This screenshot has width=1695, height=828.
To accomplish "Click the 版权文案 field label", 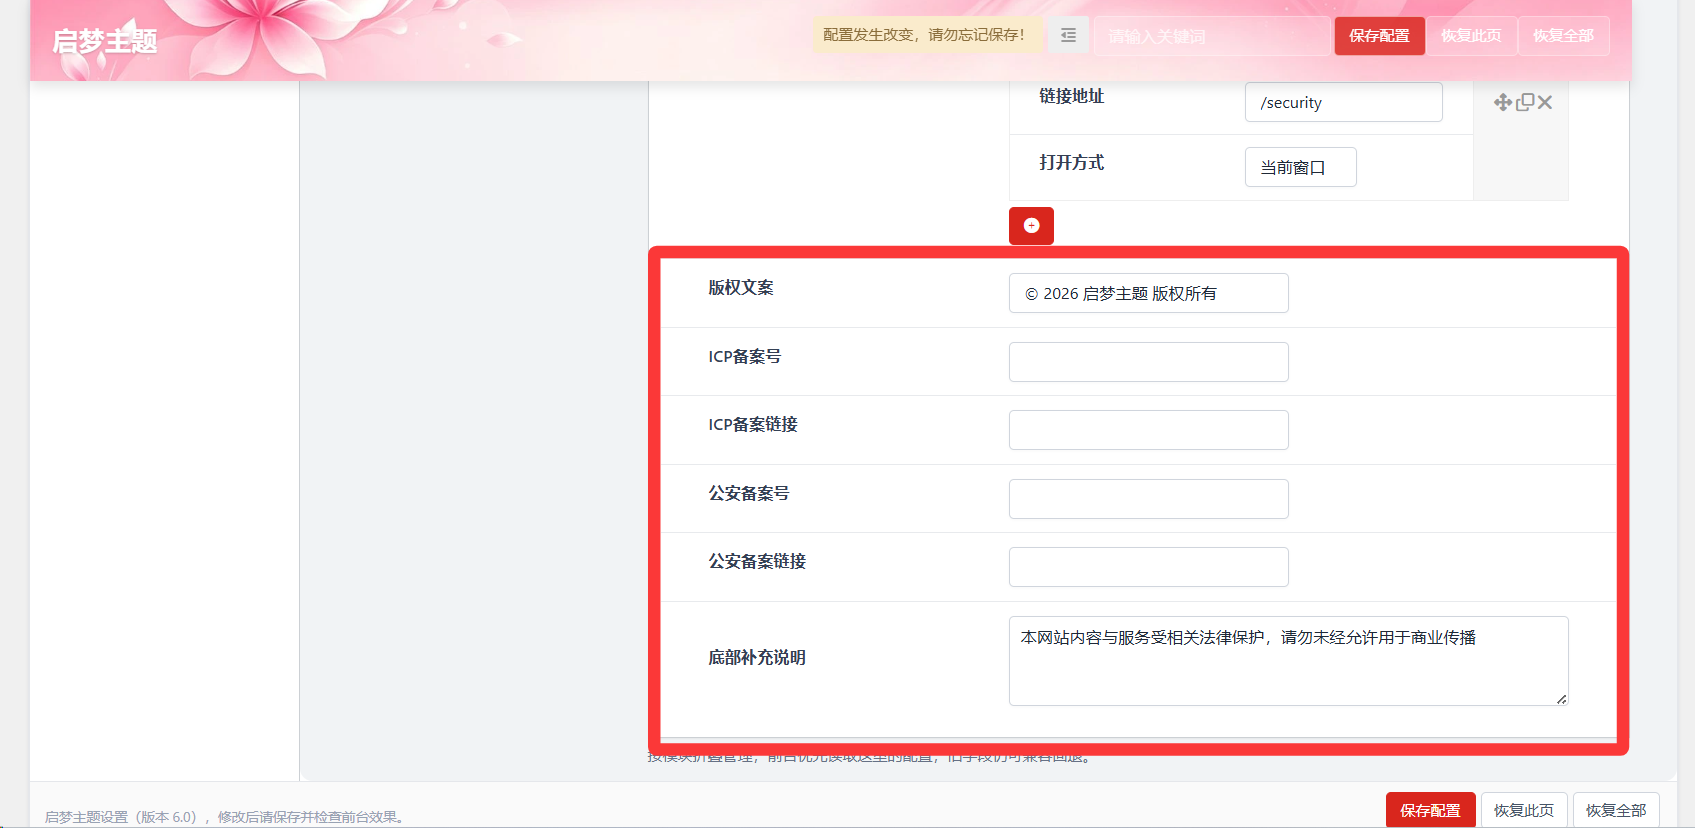I will 741,288.
